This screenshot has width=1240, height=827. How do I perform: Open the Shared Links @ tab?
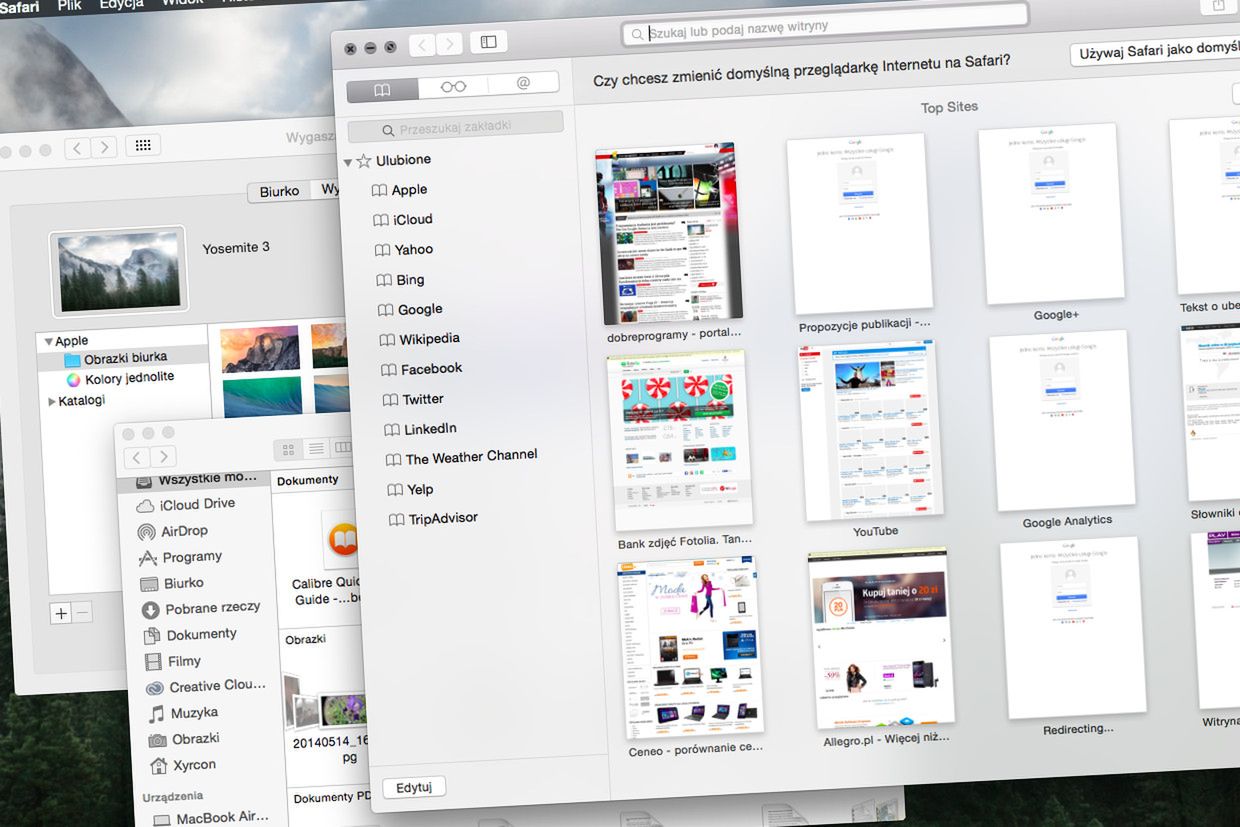(x=523, y=83)
